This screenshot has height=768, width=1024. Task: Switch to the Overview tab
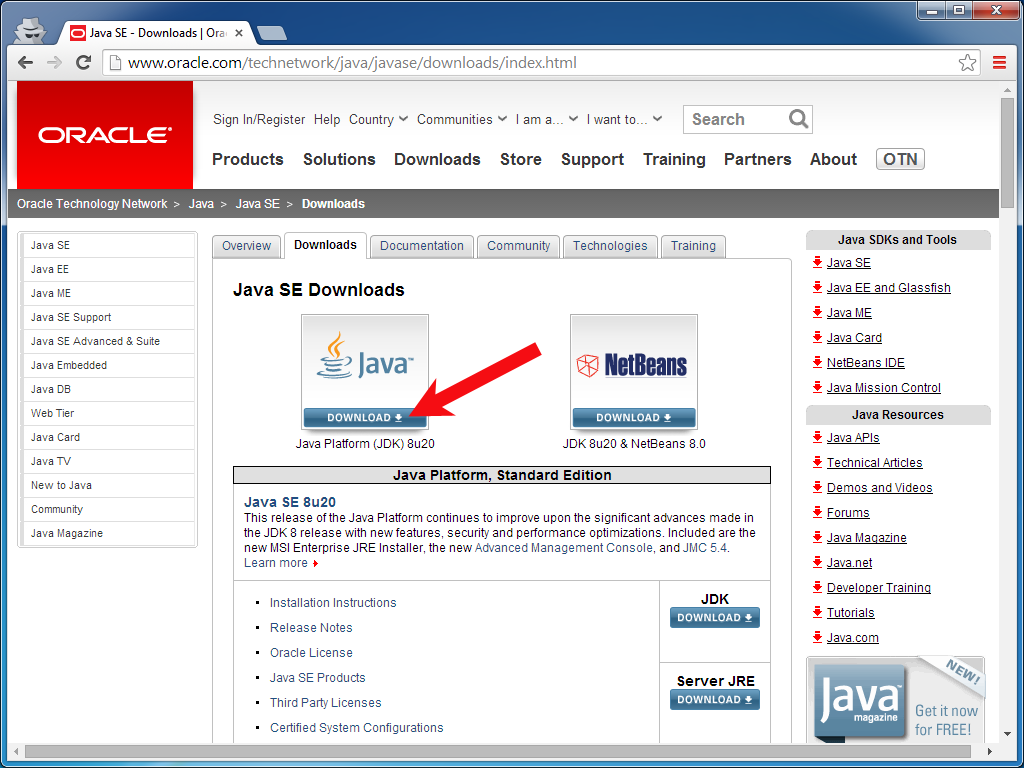click(x=246, y=246)
